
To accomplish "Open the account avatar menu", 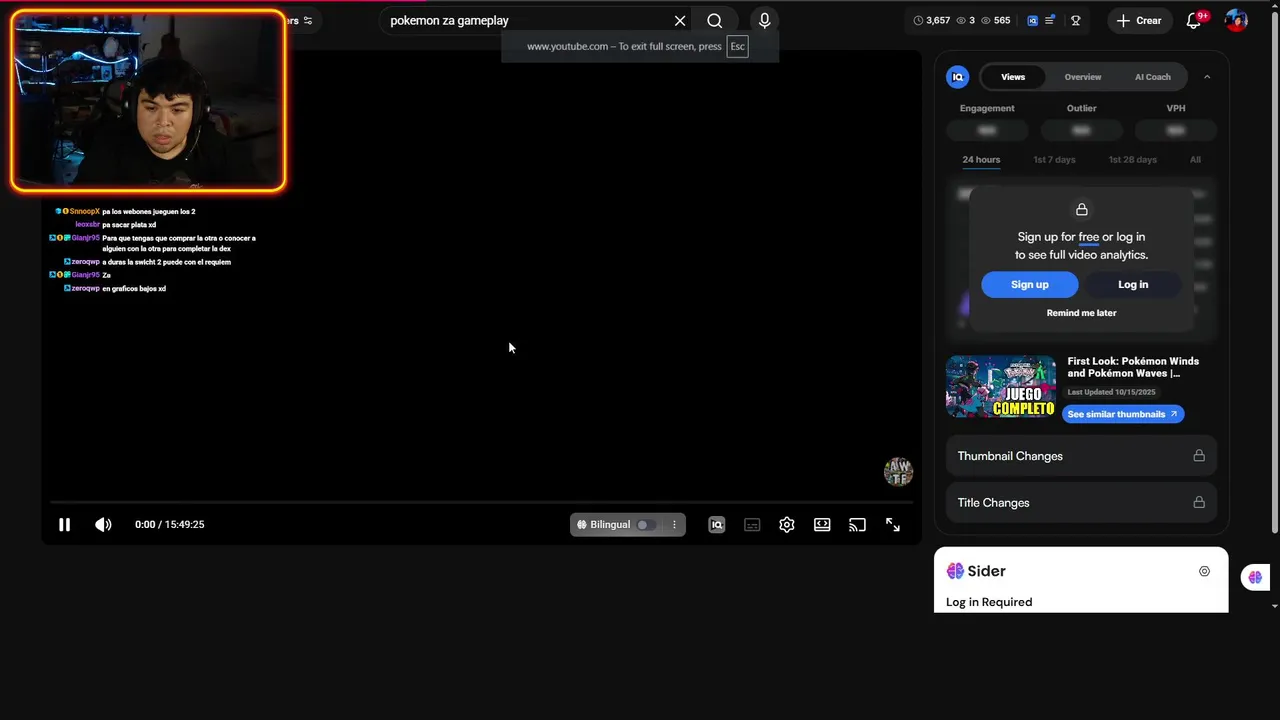I will (1237, 20).
